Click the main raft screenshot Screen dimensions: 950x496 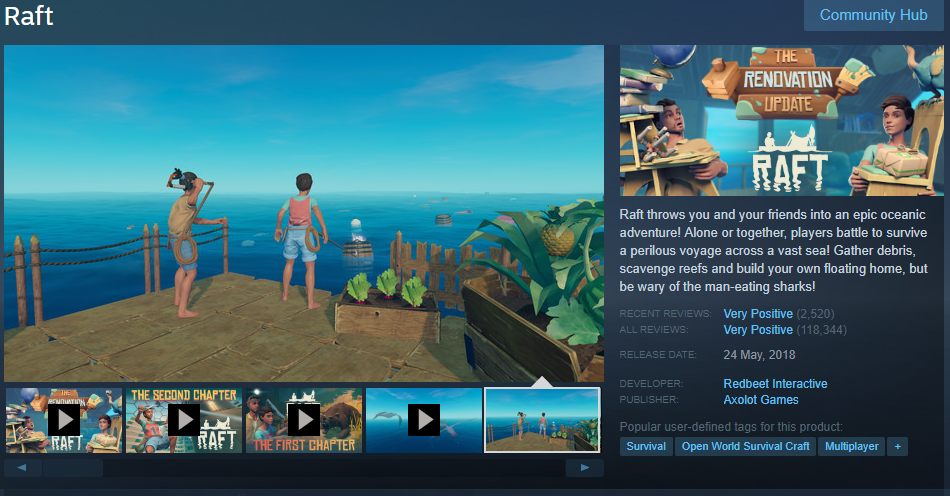pyautogui.click(x=304, y=213)
